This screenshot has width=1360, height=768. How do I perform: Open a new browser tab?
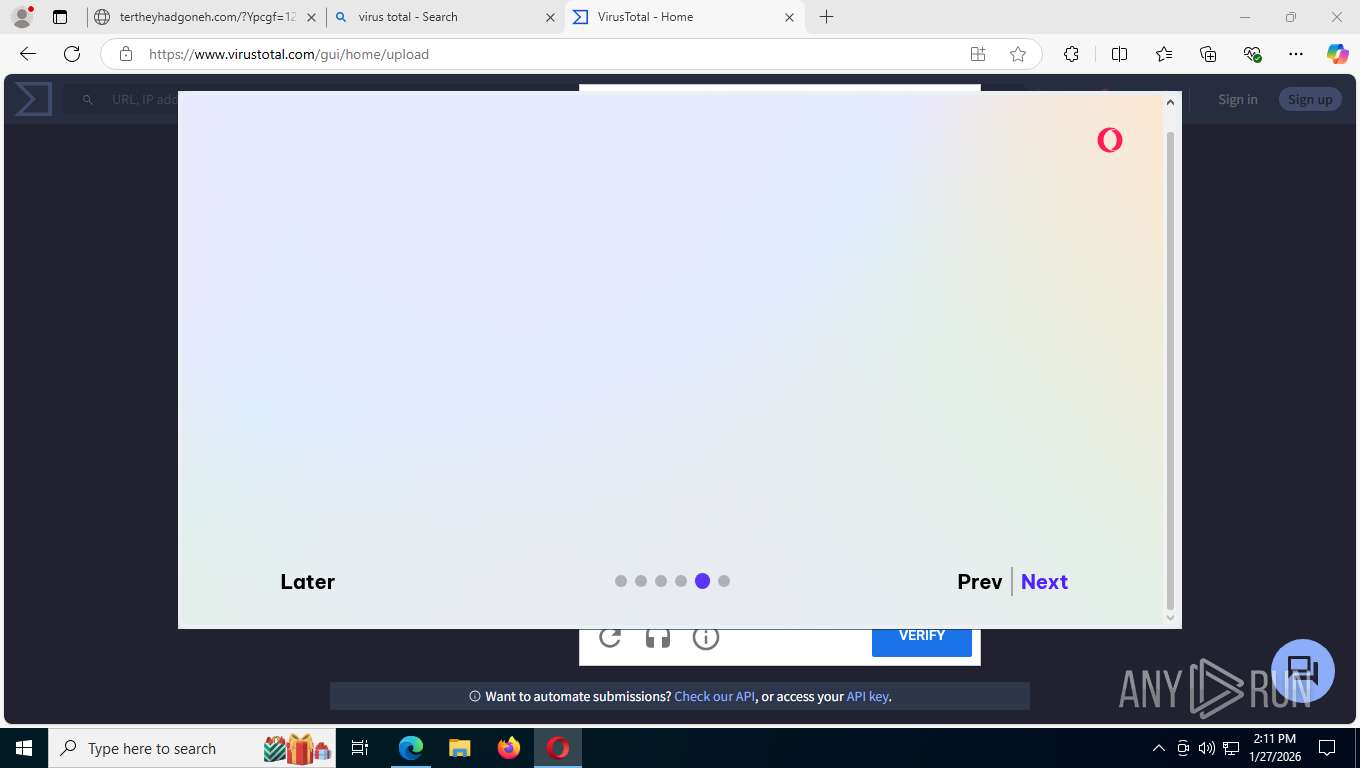(826, 17)
